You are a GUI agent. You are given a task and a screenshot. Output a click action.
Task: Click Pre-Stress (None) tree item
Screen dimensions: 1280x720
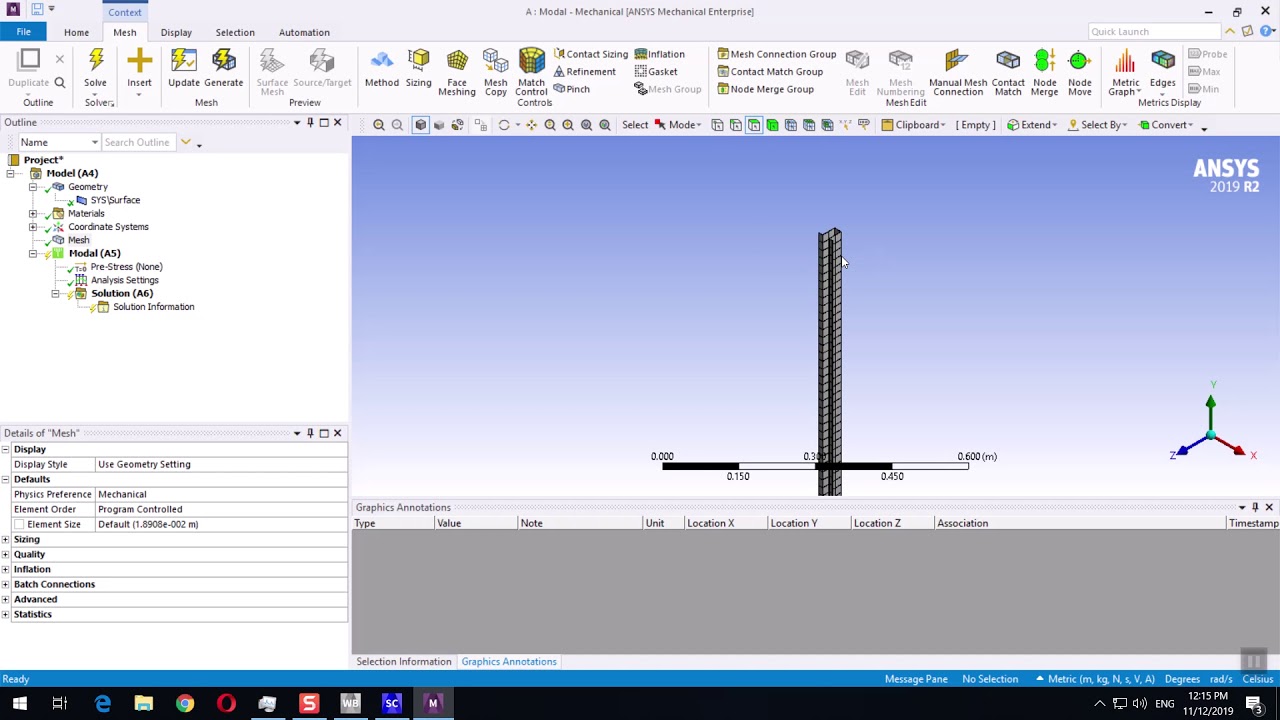126,267
